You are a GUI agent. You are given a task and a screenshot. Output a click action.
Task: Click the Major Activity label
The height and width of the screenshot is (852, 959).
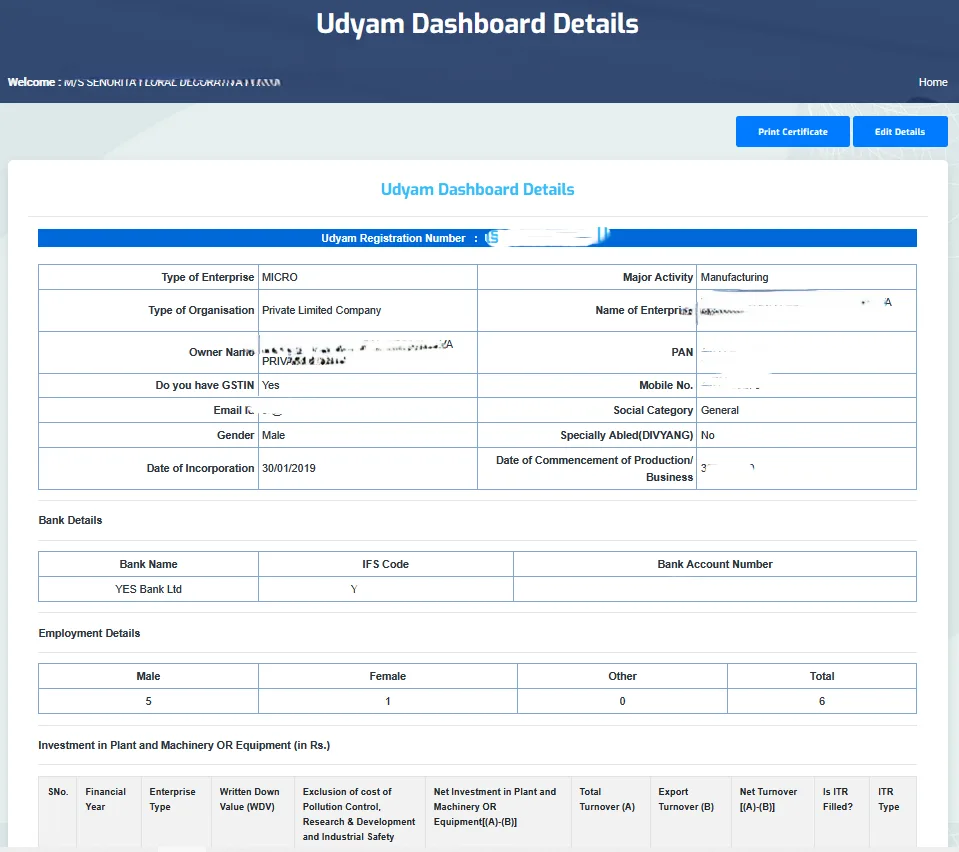tap(657, 277)
